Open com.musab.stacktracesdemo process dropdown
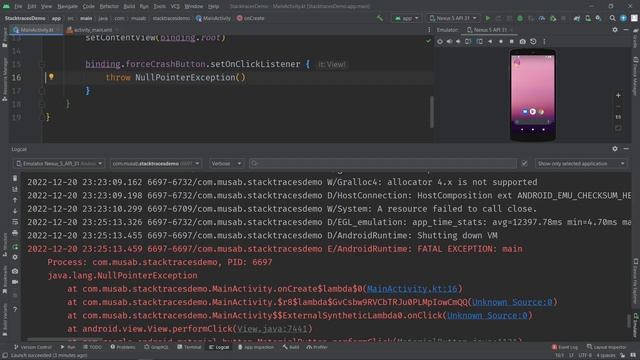The image size is (640, 360). click(156, 164)
